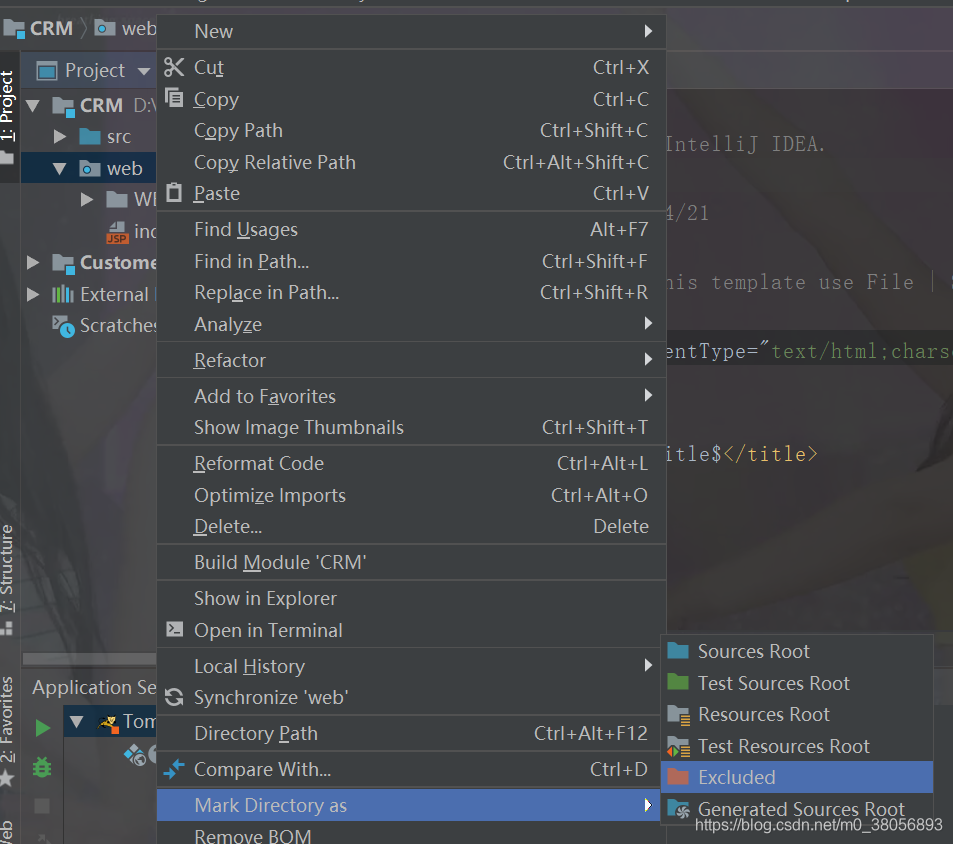Screen dimensions: 953x844
Task: Open the Project view dropdown arrow
Action: point(143,71)
